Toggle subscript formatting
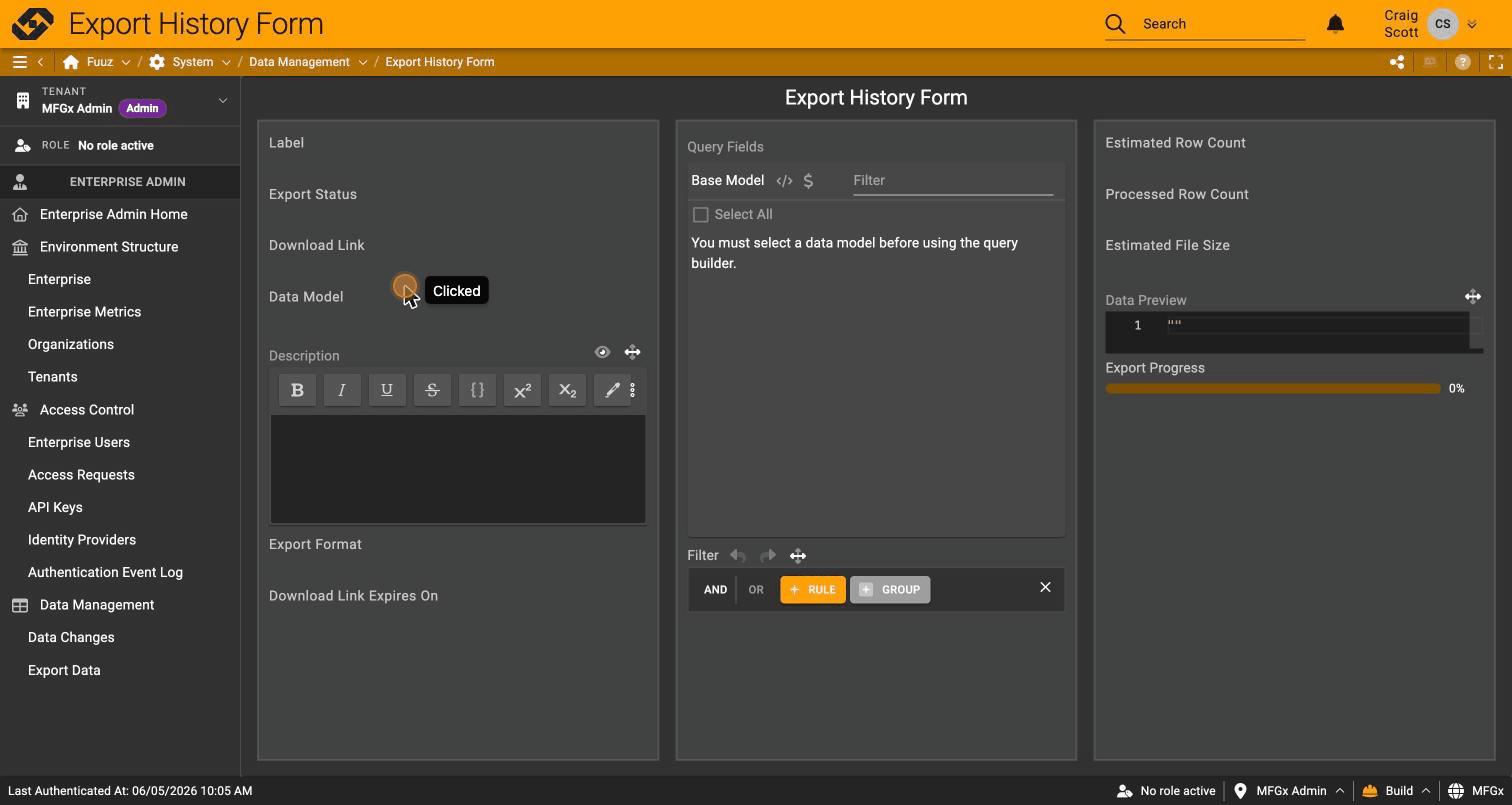 [567, 390]
